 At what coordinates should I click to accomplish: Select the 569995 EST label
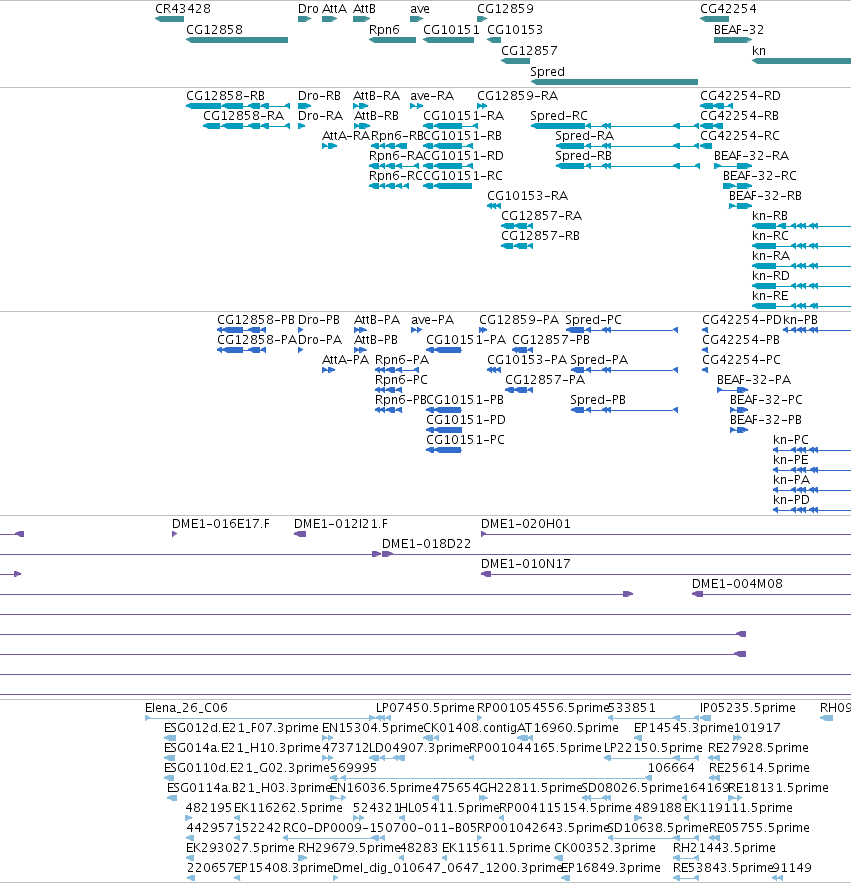point(353,768)
